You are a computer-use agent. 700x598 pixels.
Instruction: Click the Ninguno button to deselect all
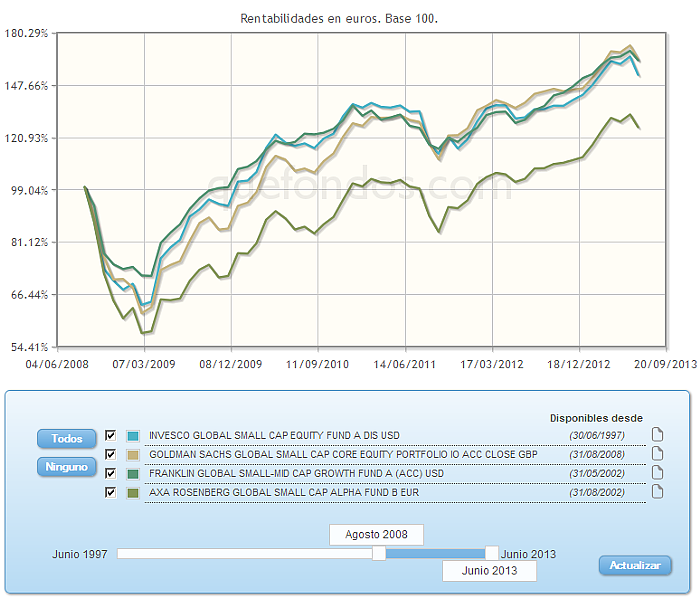click(x=67, y=467)
